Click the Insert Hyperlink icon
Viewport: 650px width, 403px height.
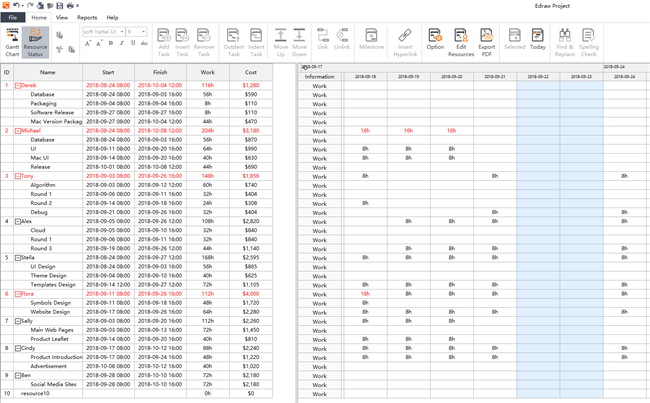404,40
